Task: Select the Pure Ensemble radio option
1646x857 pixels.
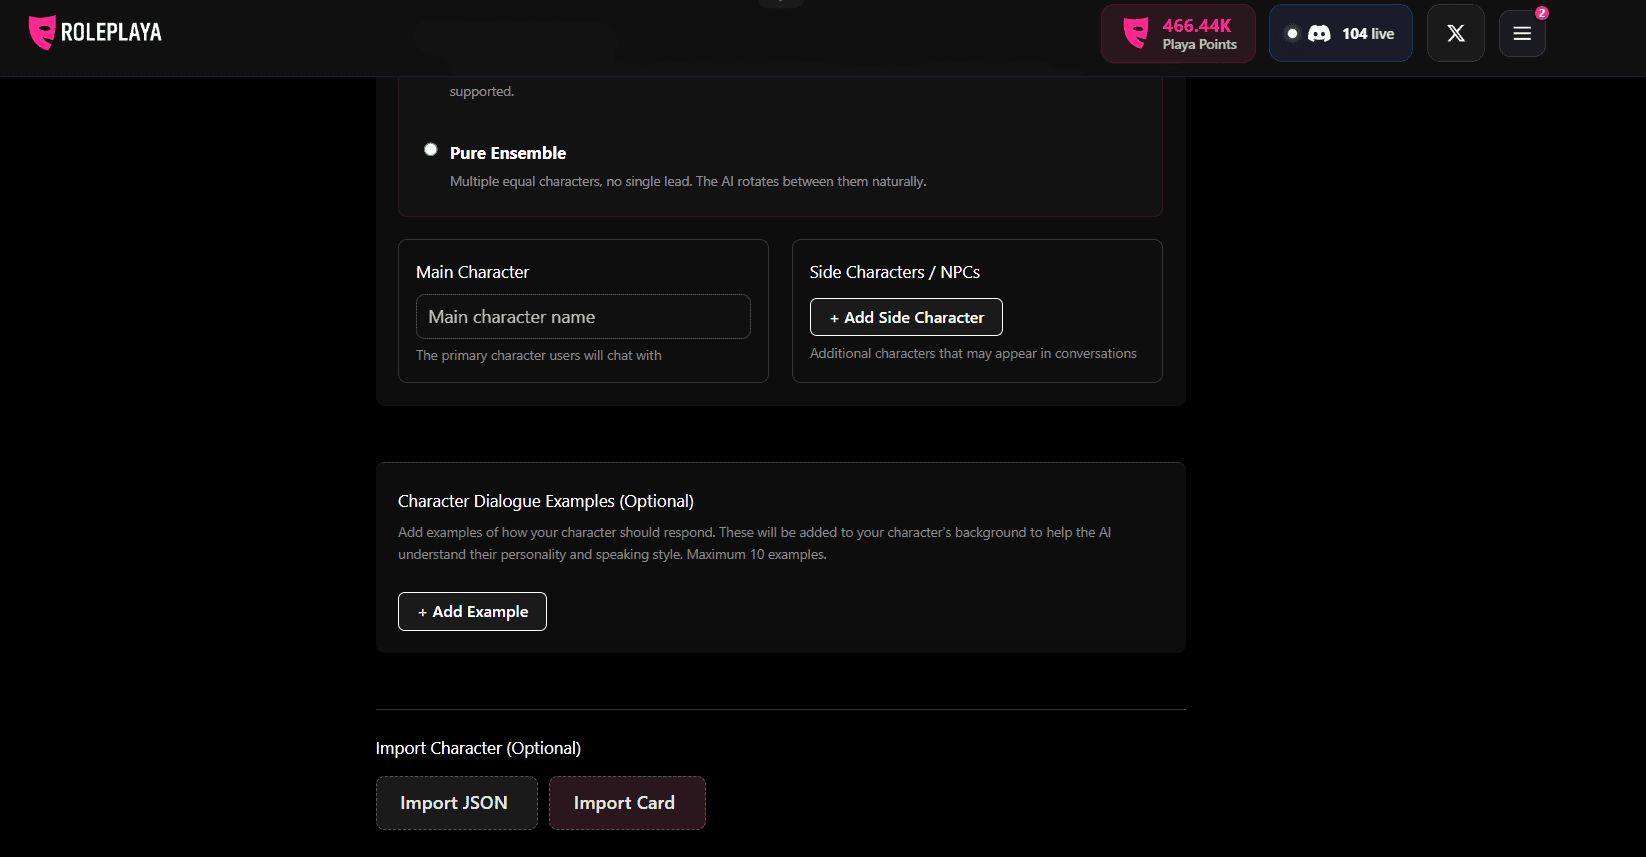Action: tap(431, 150)
